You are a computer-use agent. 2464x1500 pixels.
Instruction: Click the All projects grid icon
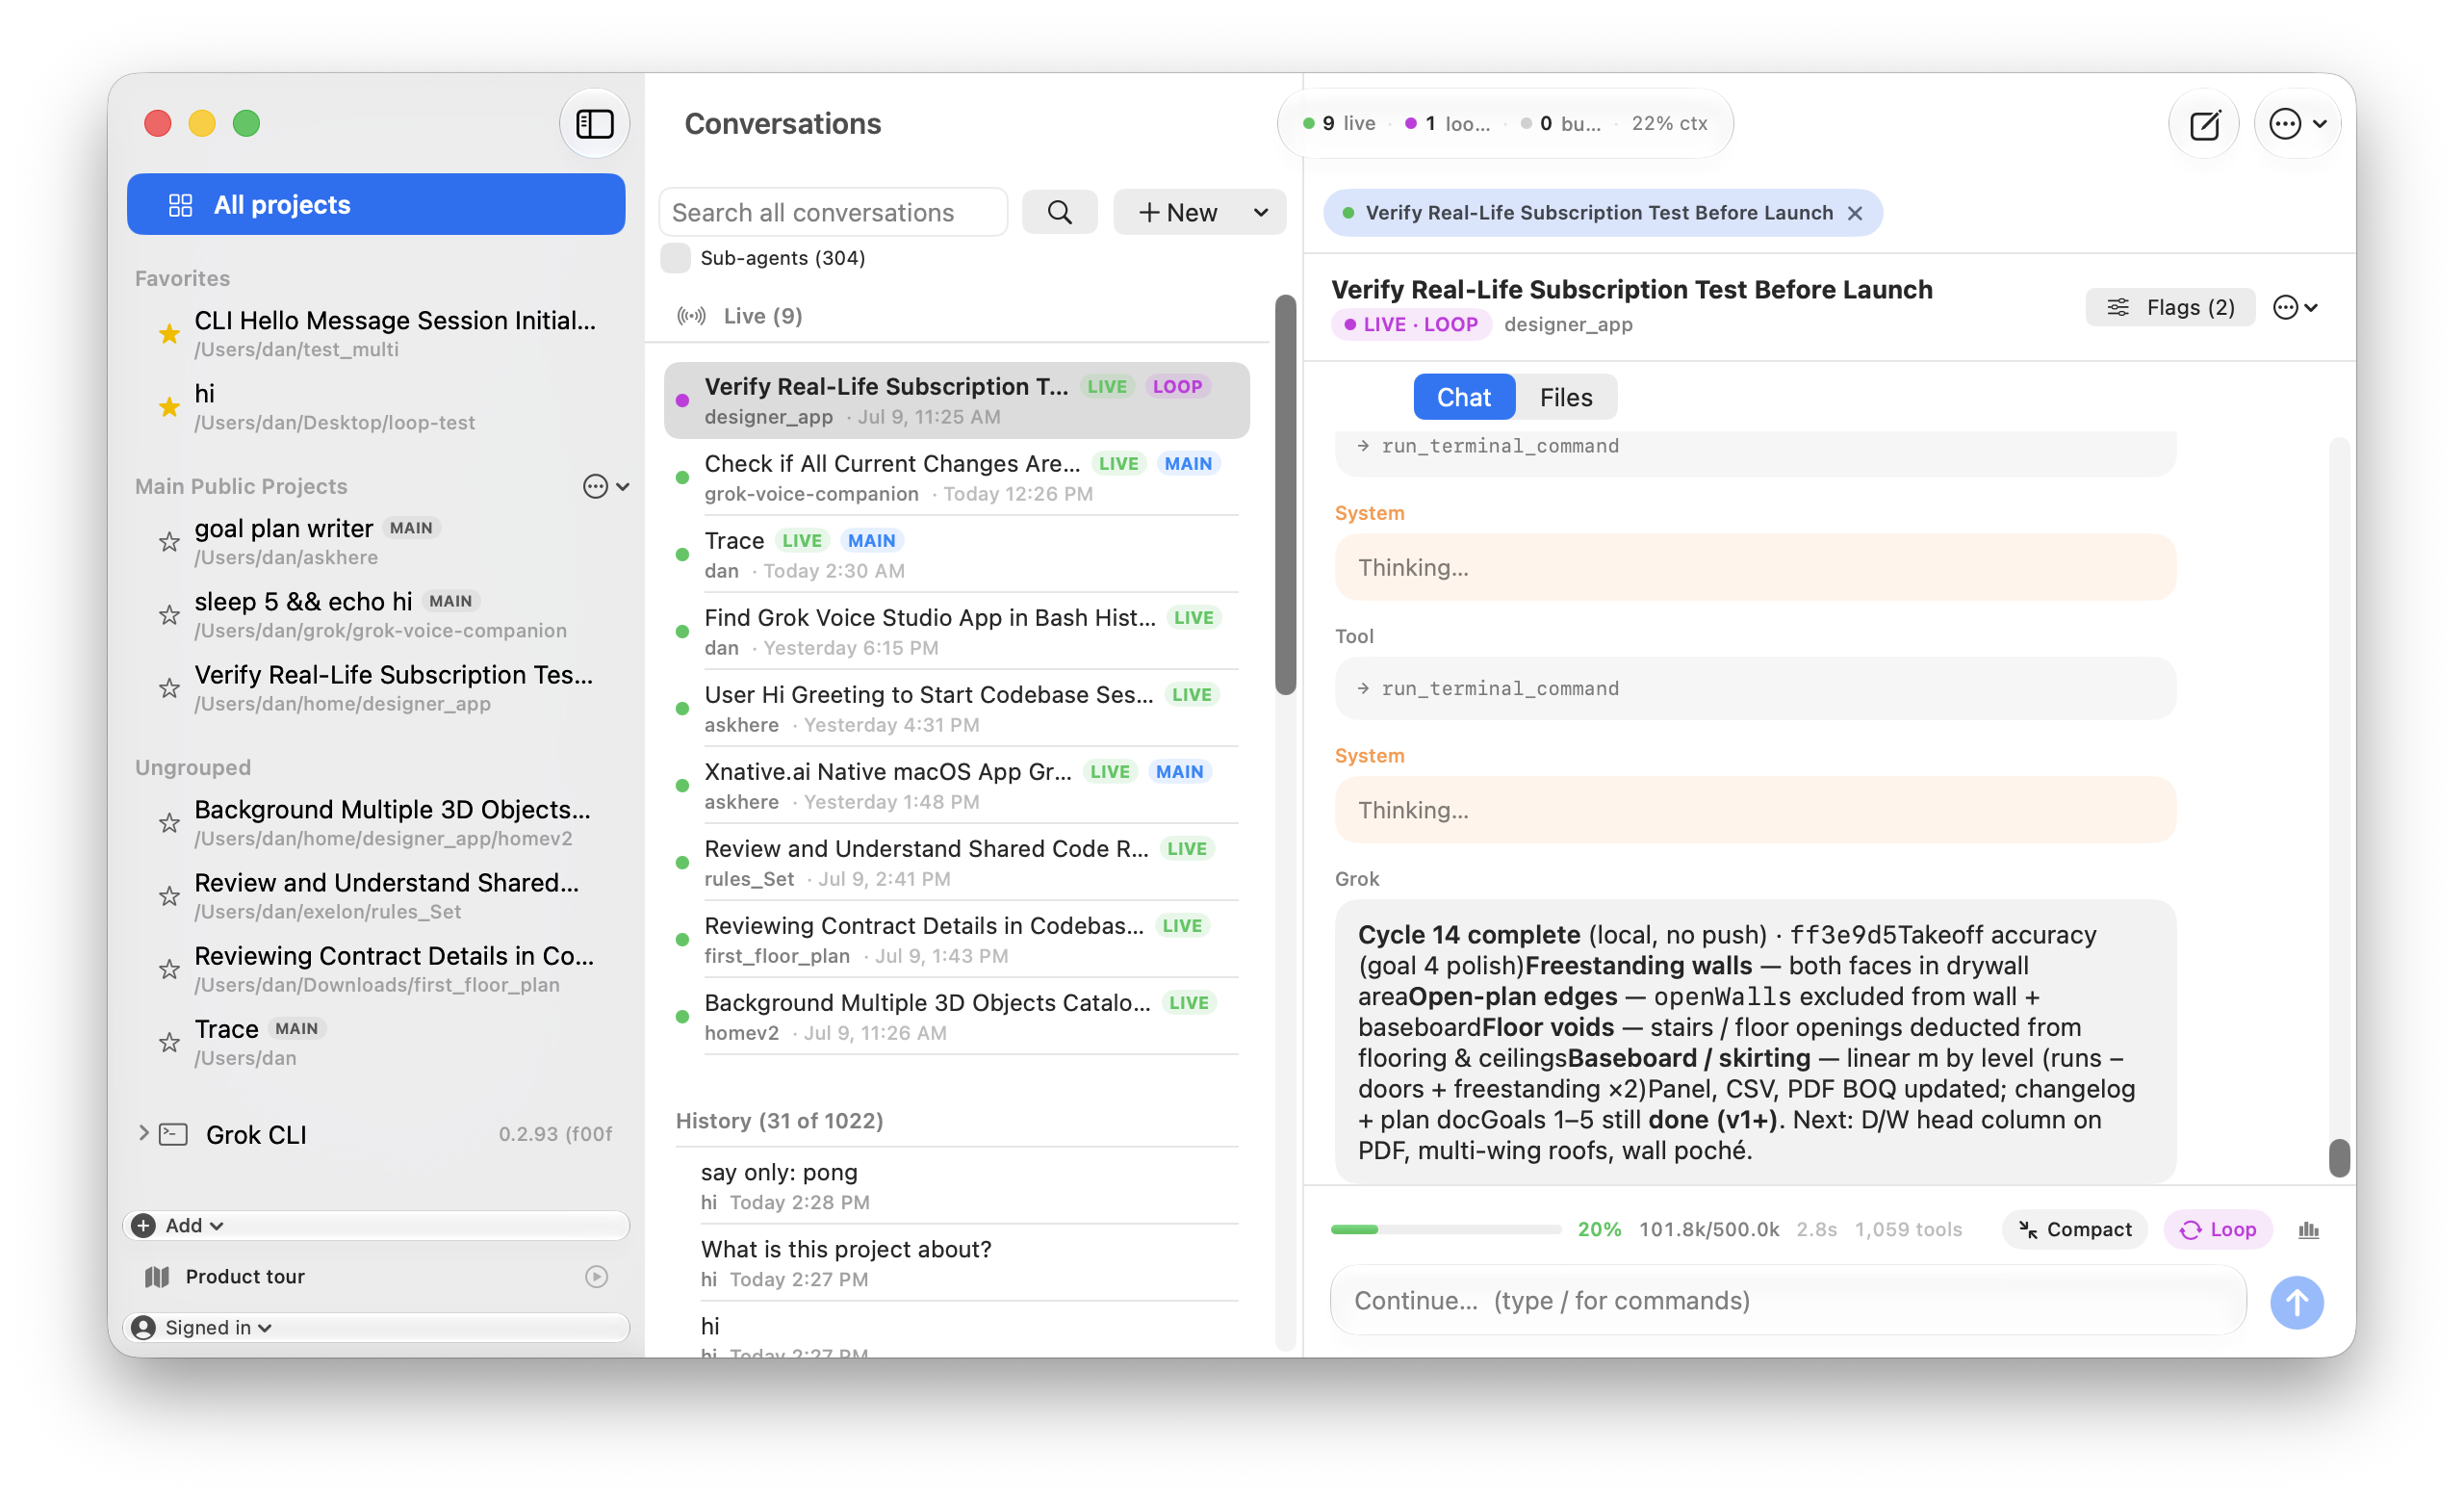(181, 205)
